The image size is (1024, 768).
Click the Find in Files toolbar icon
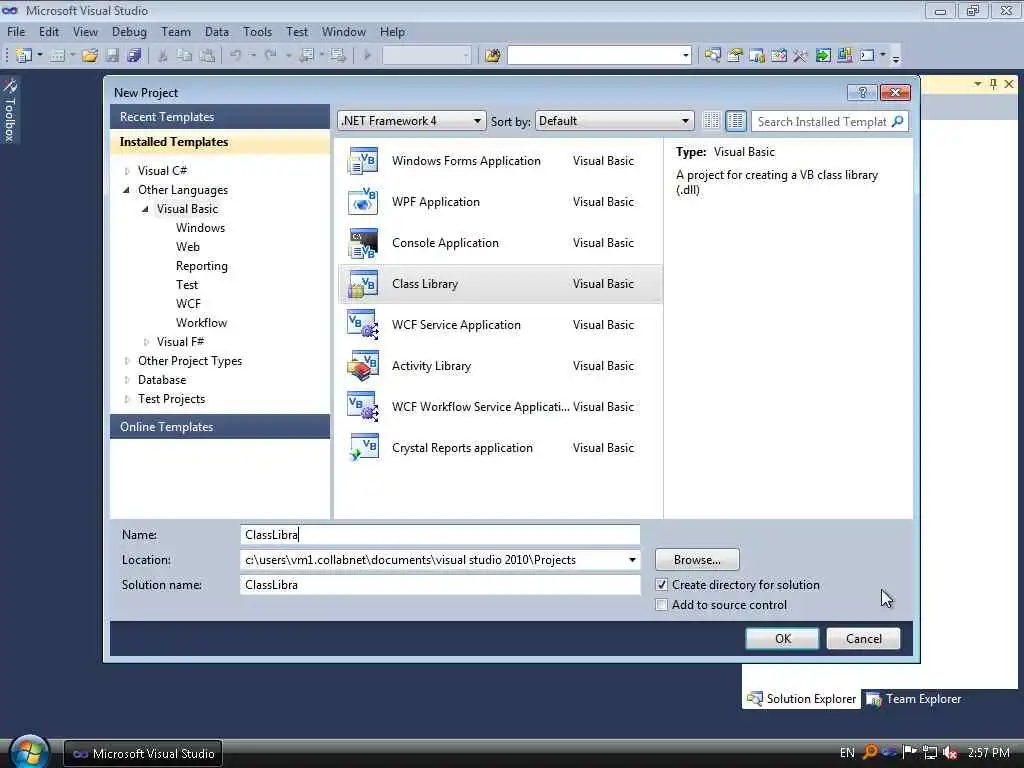(492, 56)
